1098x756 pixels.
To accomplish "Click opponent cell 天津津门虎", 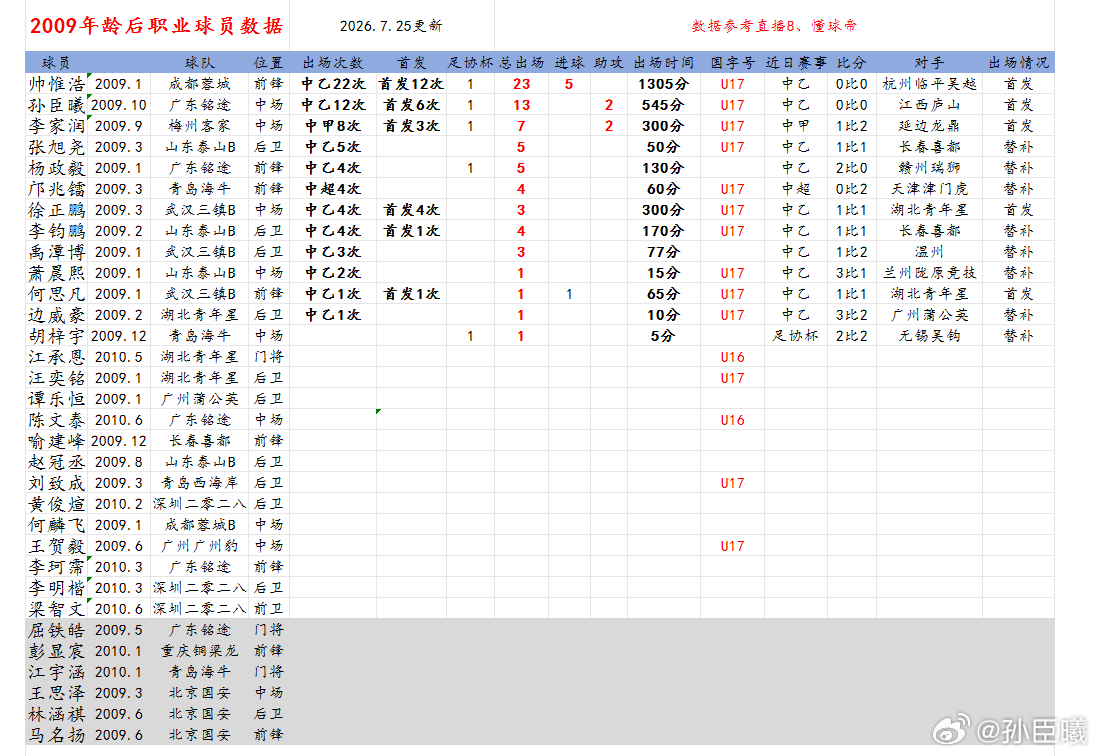I will click(x=929, y=189).
